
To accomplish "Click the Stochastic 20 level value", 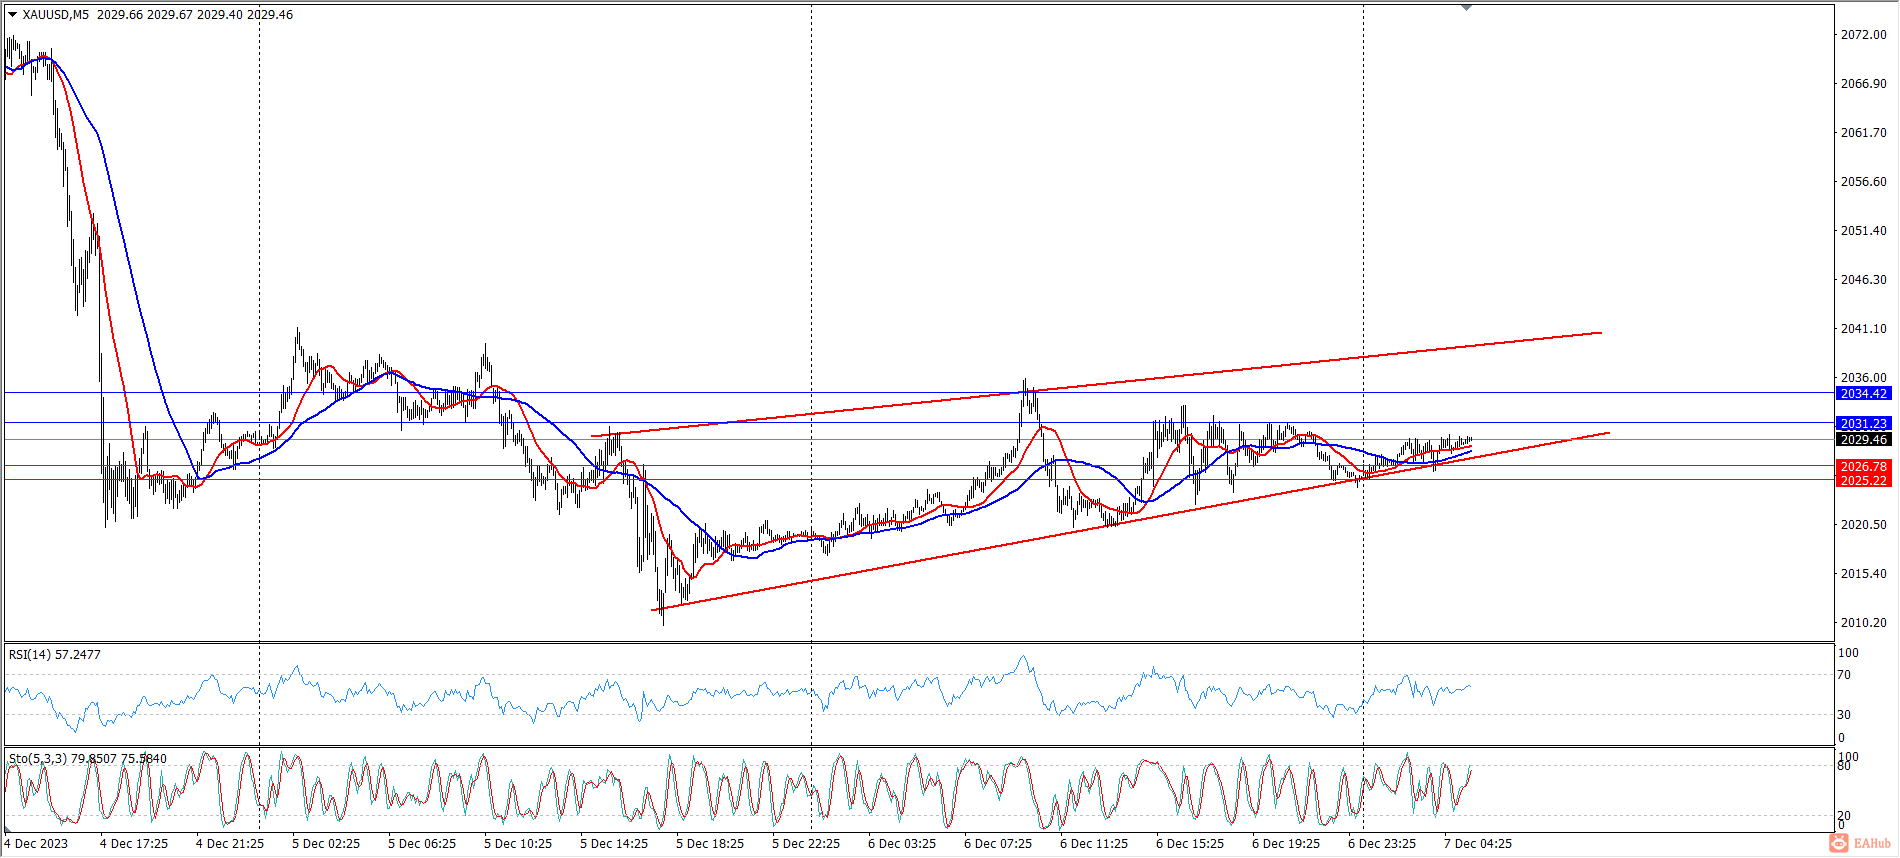I will click(1845, 816).
